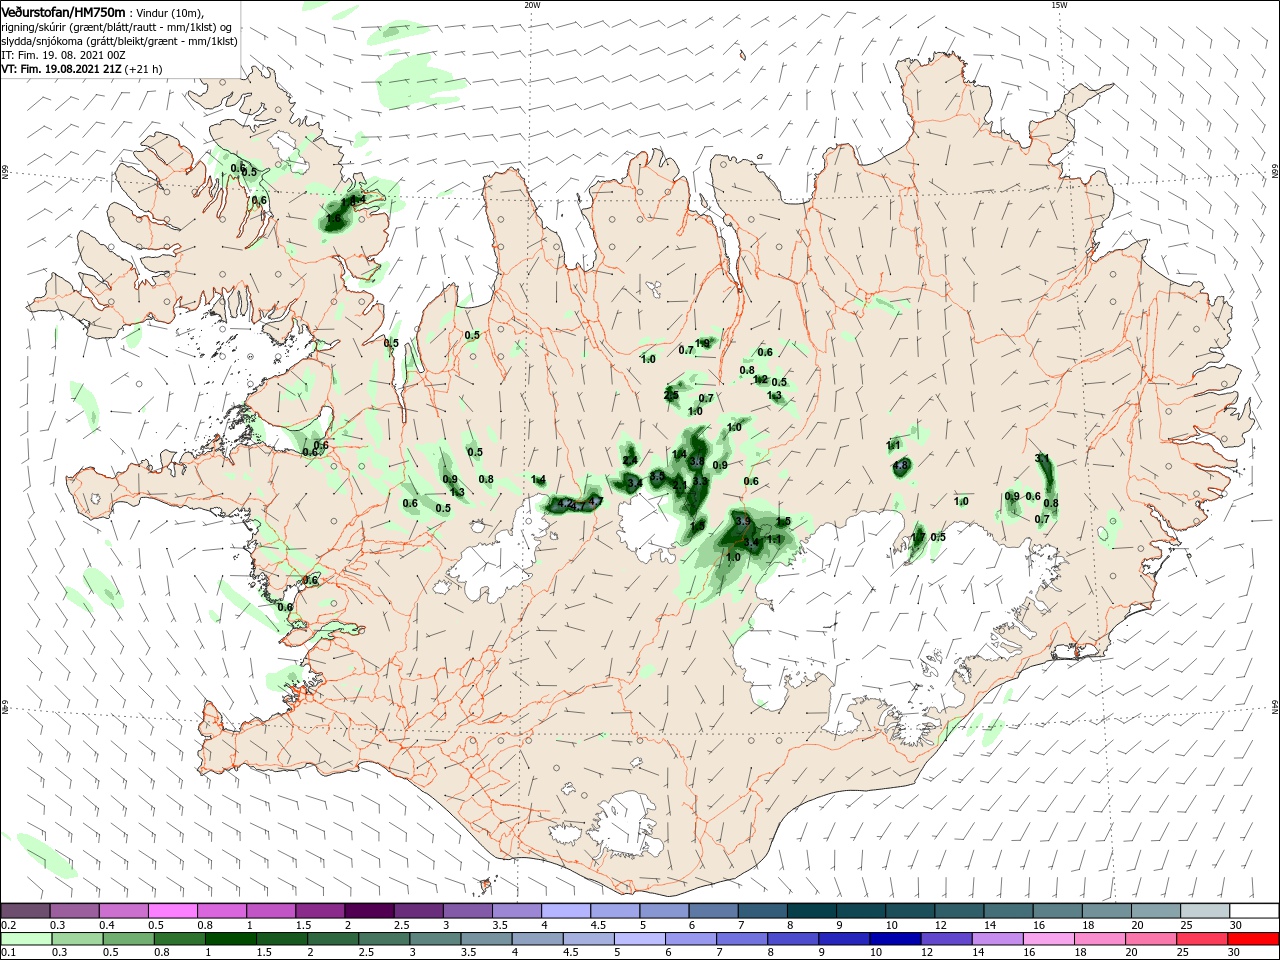1280x960 pixels.
Task: Select the darkest purple swatch in upper legend row
Action: 368,910
